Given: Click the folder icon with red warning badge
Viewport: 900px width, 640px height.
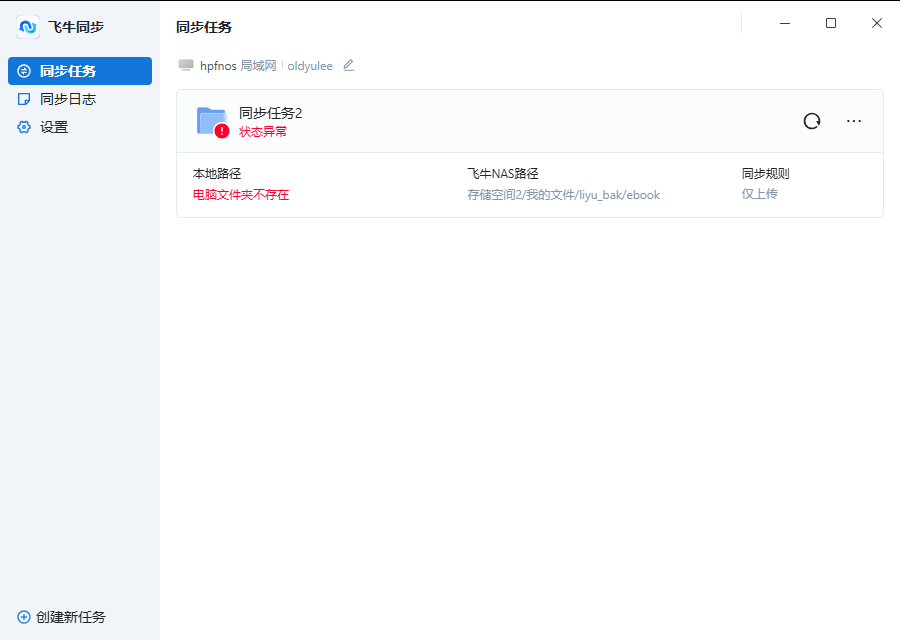Looking at the screenshot, I should coord(212,122).
